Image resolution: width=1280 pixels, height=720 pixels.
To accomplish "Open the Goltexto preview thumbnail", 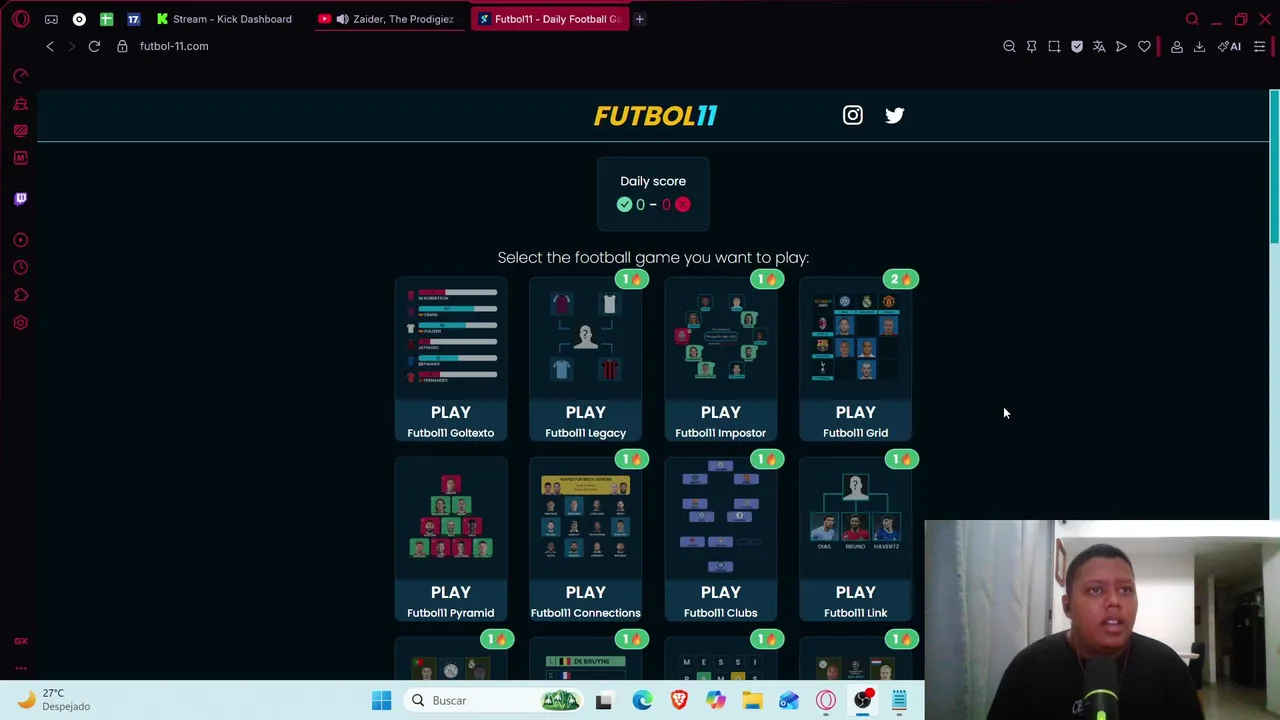I will pyautogui.click(x=451, y=337).
